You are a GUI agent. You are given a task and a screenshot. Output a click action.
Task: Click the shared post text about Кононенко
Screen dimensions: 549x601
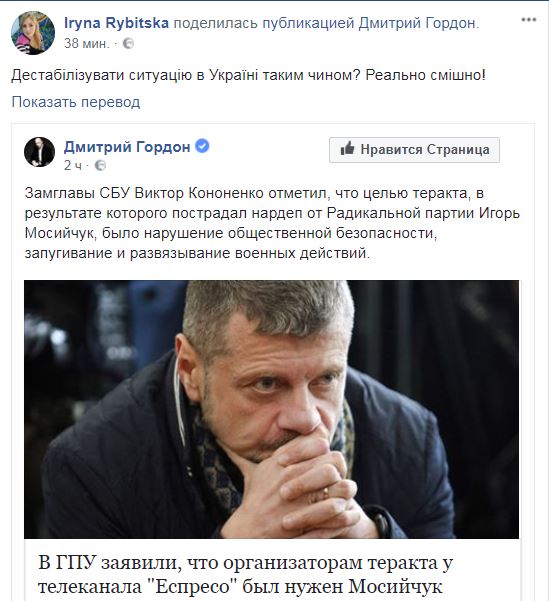tap(272, 223)
